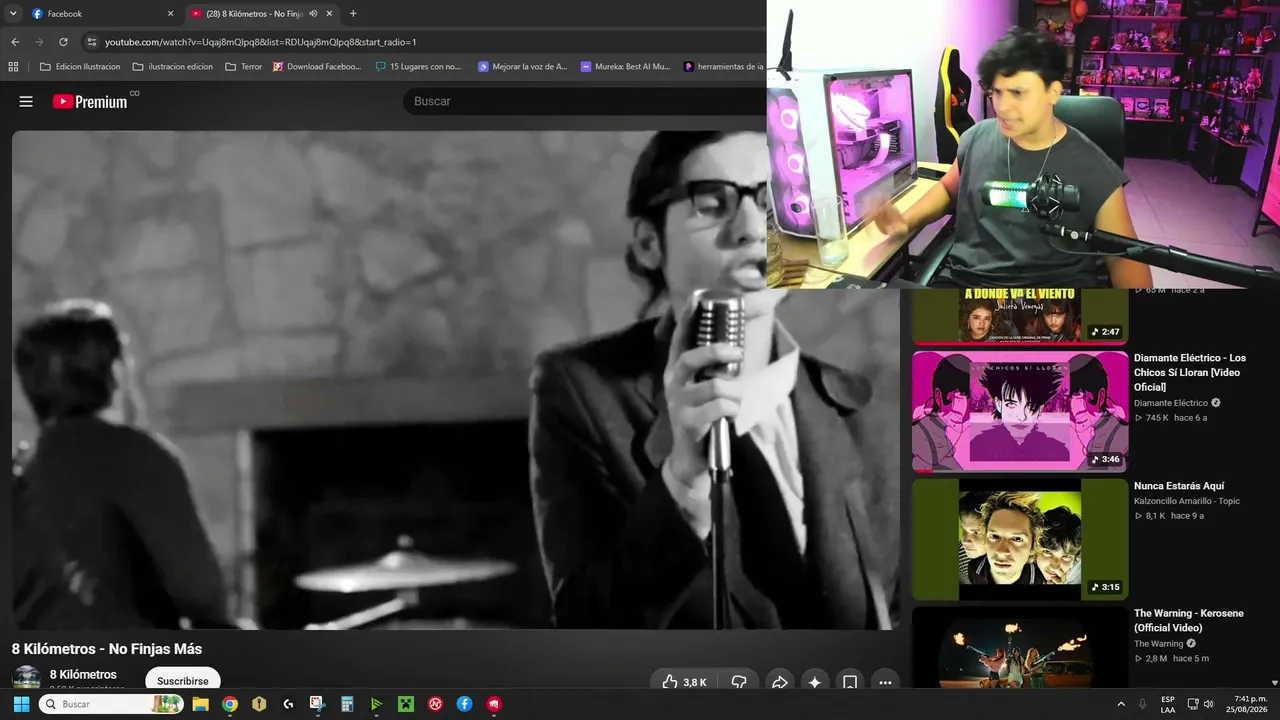Open Chrome apps grid shortcut
The width and height of the screenshot is (1280, 720).
tap(13, 67)
